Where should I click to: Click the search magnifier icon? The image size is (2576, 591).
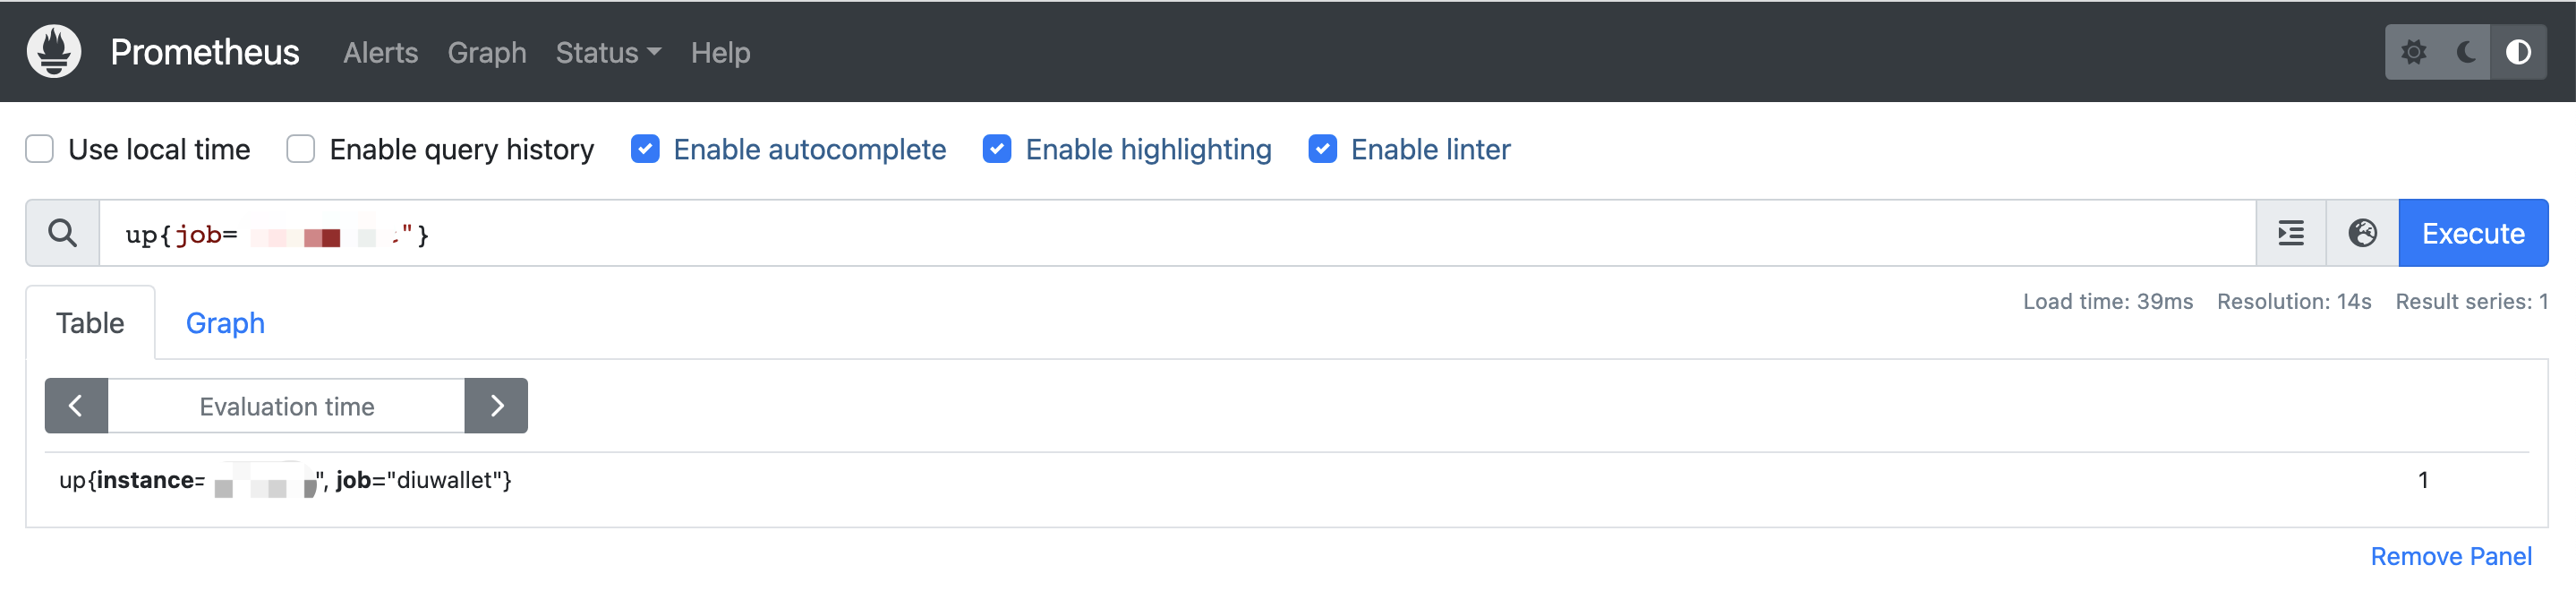coord(63,234)
